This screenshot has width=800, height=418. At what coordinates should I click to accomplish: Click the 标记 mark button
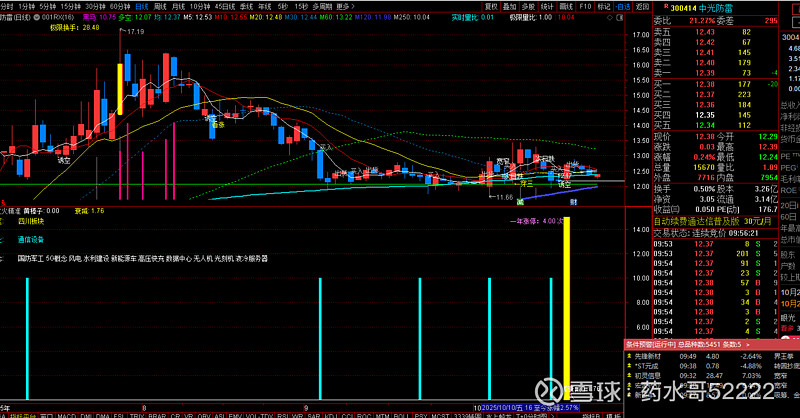coord(604,7)
